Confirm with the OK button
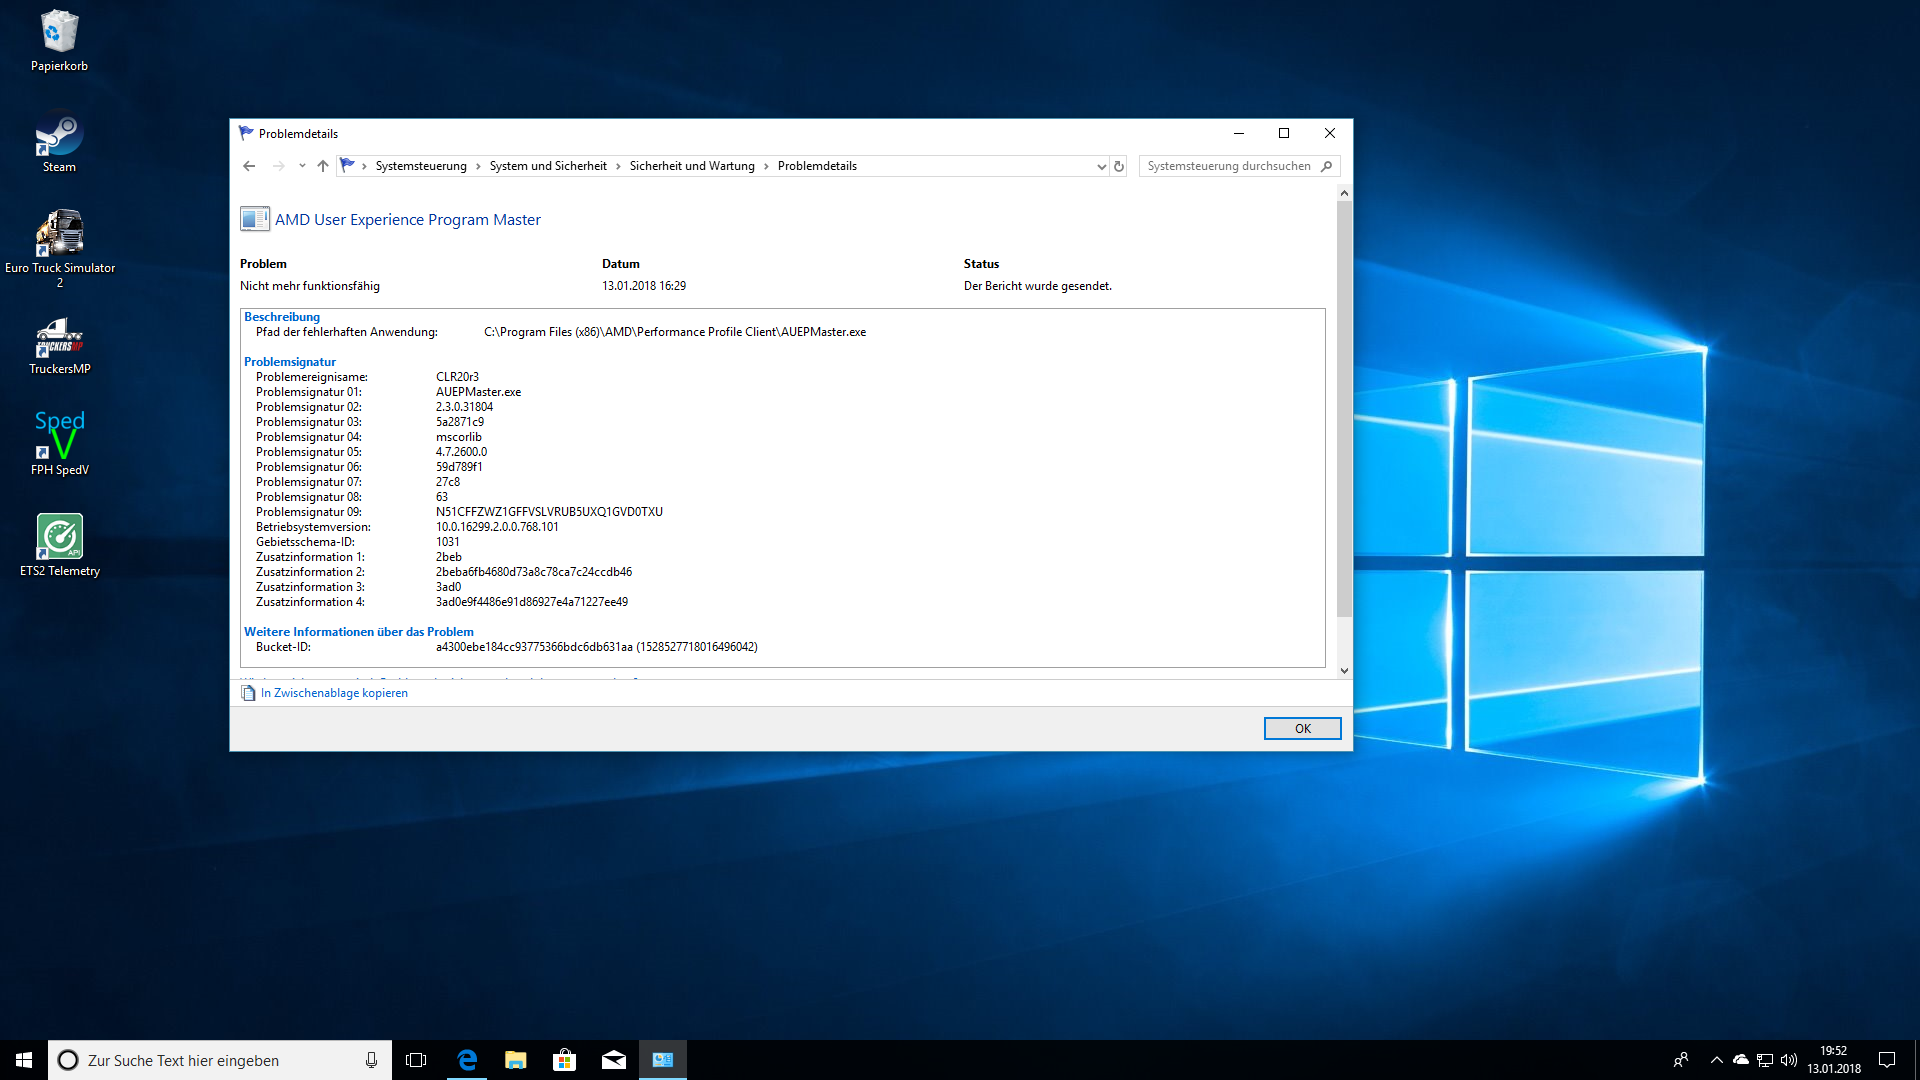Viewport: 1920px width, 1080px height. [1302, 728]
